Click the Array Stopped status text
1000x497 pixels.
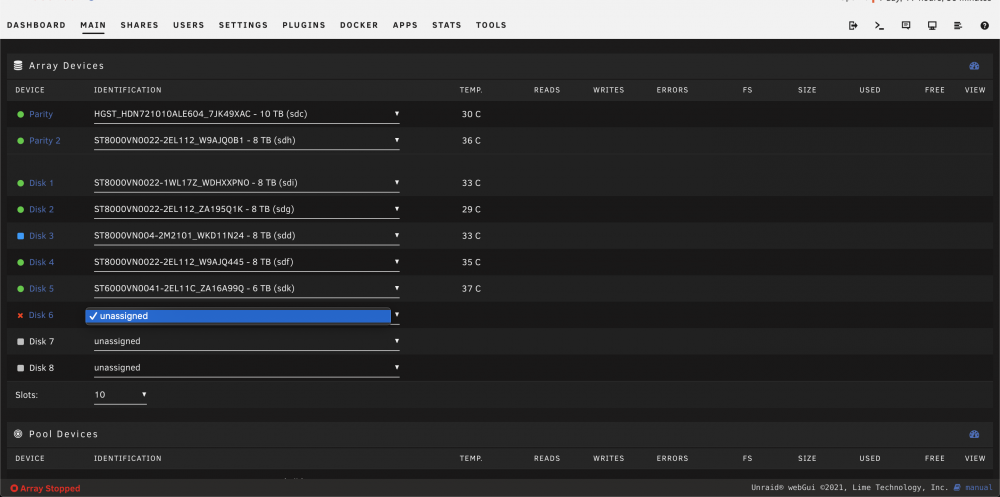[x=50, y=489]
